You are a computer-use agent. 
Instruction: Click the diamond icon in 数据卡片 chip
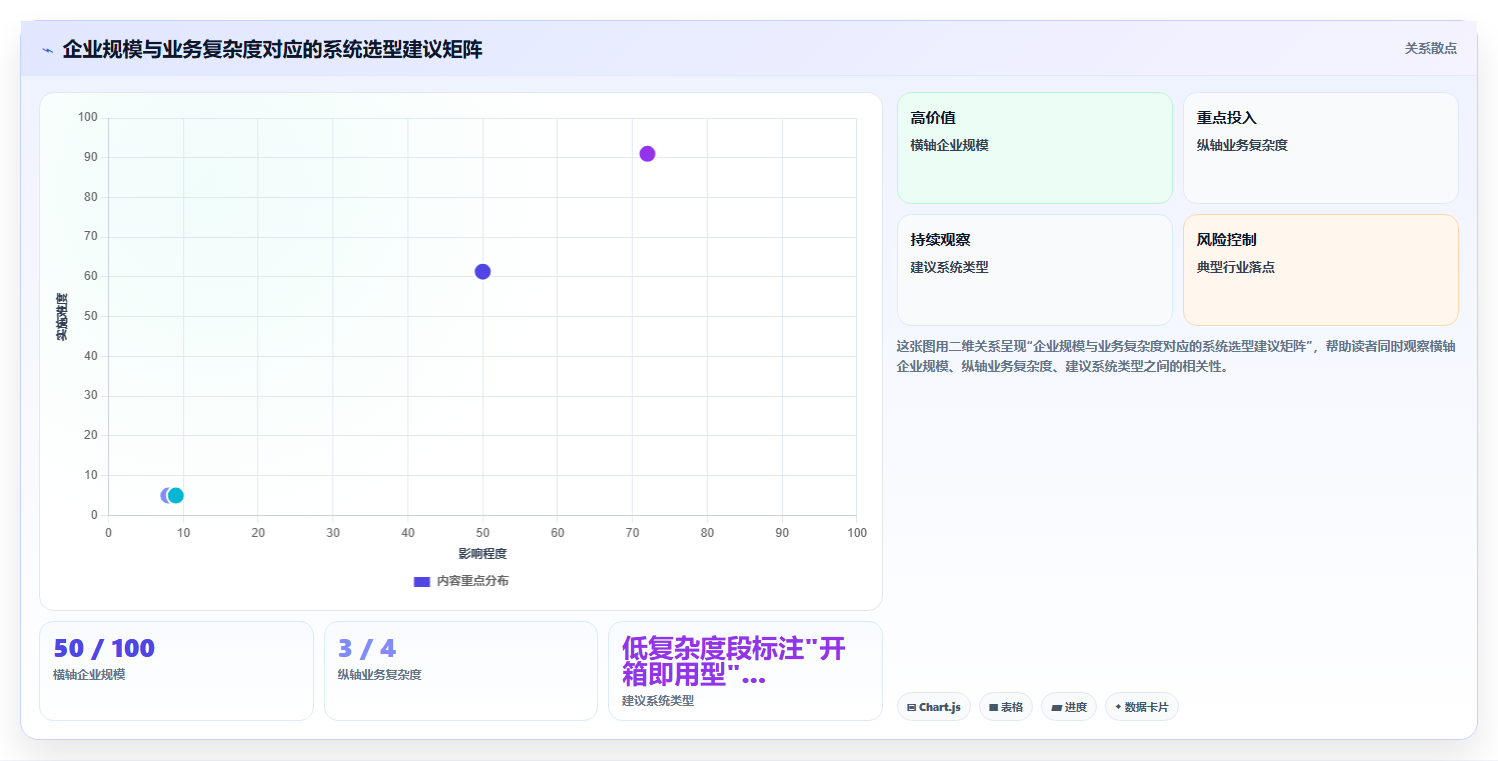[x=1118, y=707]
